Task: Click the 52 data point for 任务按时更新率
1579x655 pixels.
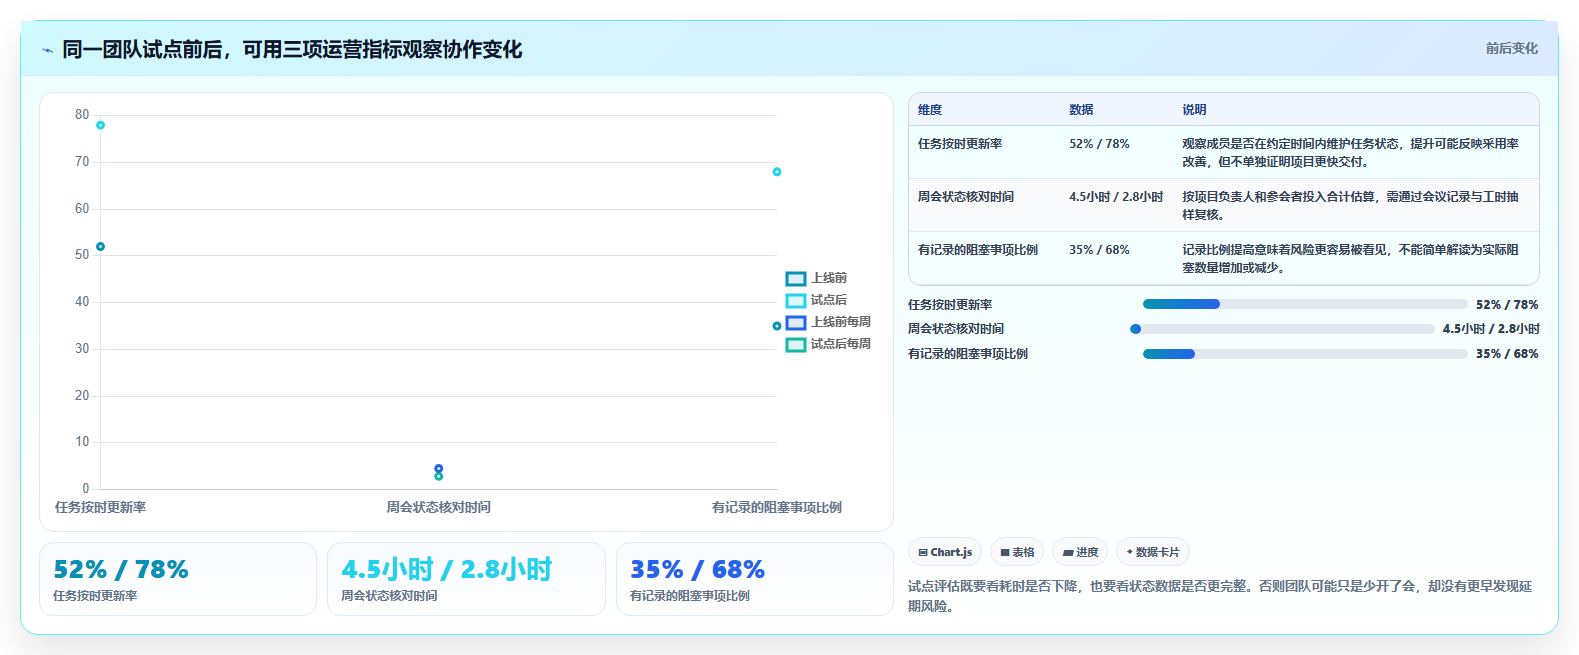Action: click(100, 247)
